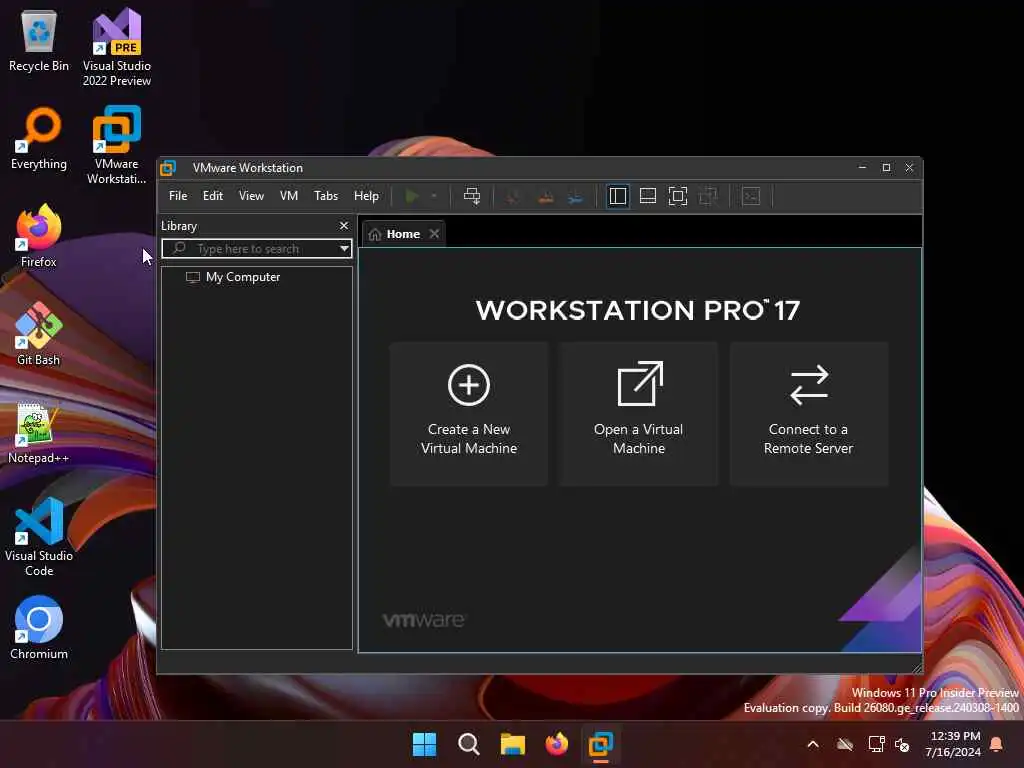Open the clock showing 12:39 PM

[x=953, y=744]
